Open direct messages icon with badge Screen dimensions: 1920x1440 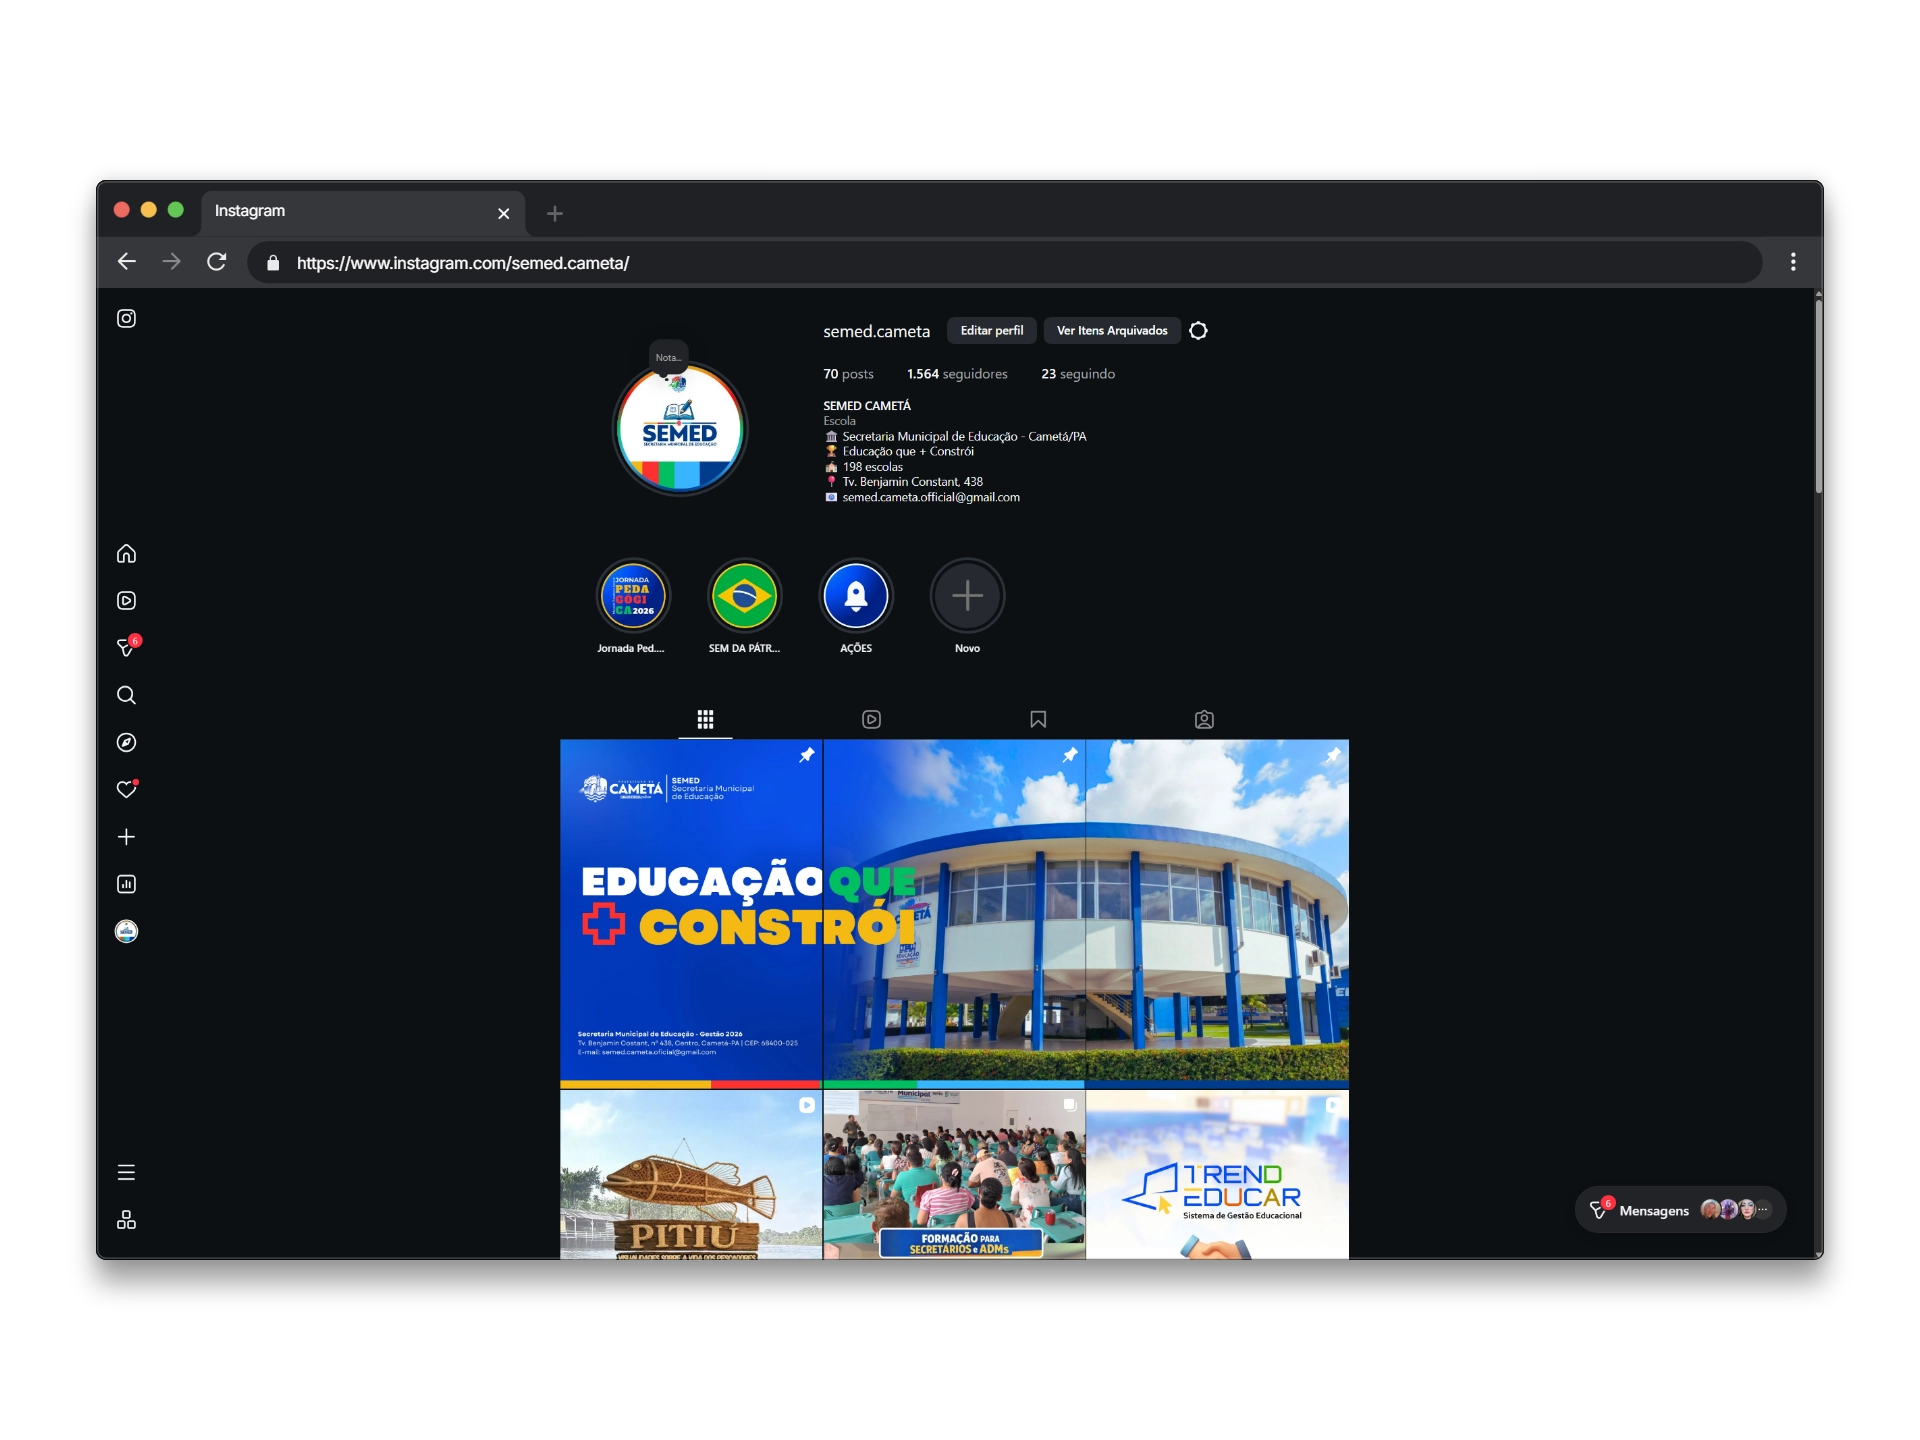click(x=126, y=648)
